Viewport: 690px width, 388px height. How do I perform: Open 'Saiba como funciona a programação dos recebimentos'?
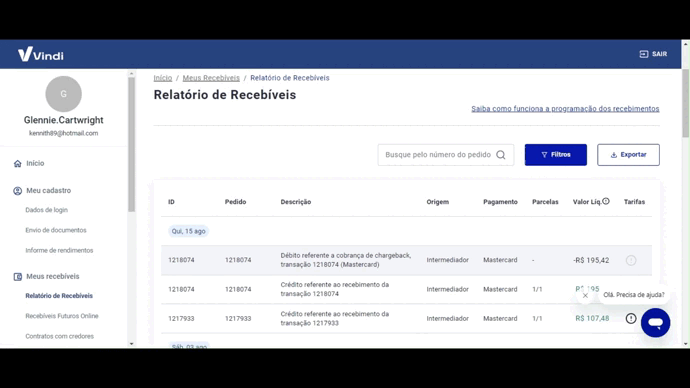pyautogui.click(x=565, y=109)
